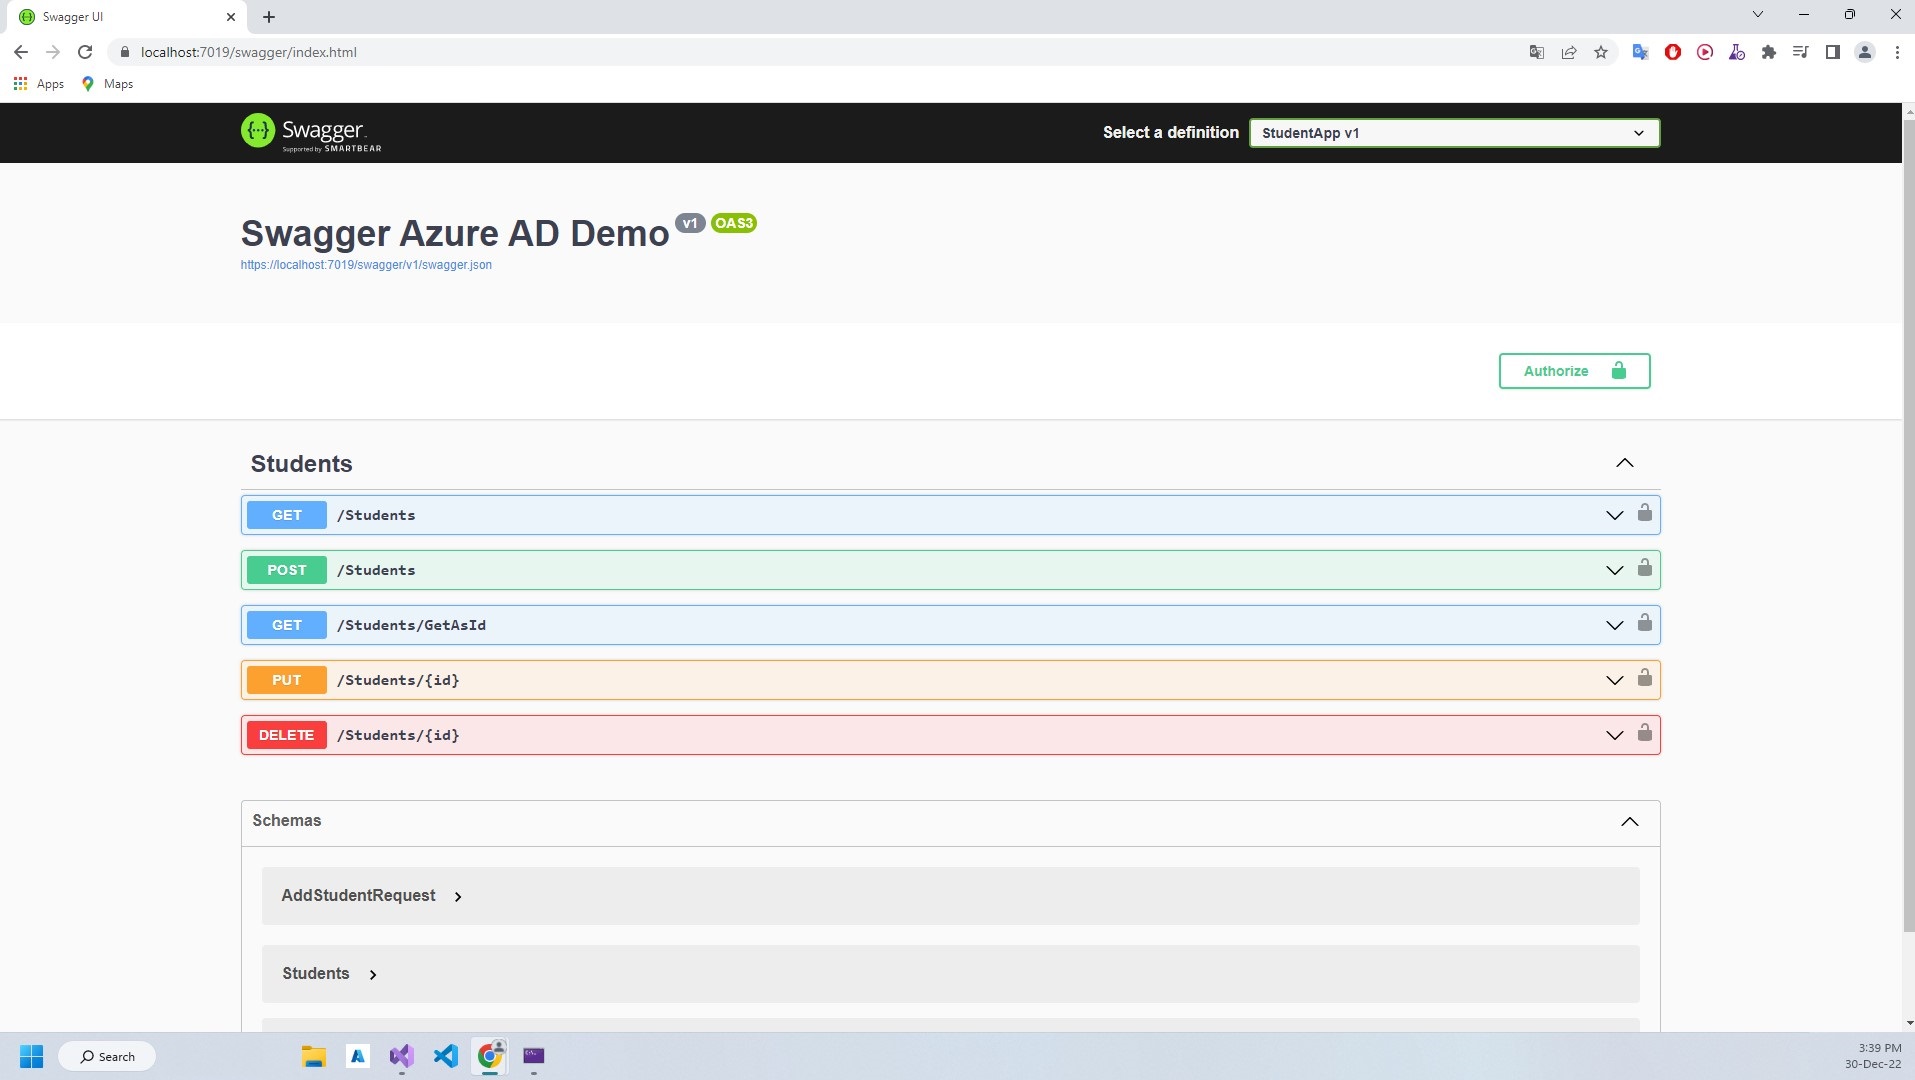Screen dimensions: 1915x1080
Task: Collapse the Students section
Action: [1625, 463]
